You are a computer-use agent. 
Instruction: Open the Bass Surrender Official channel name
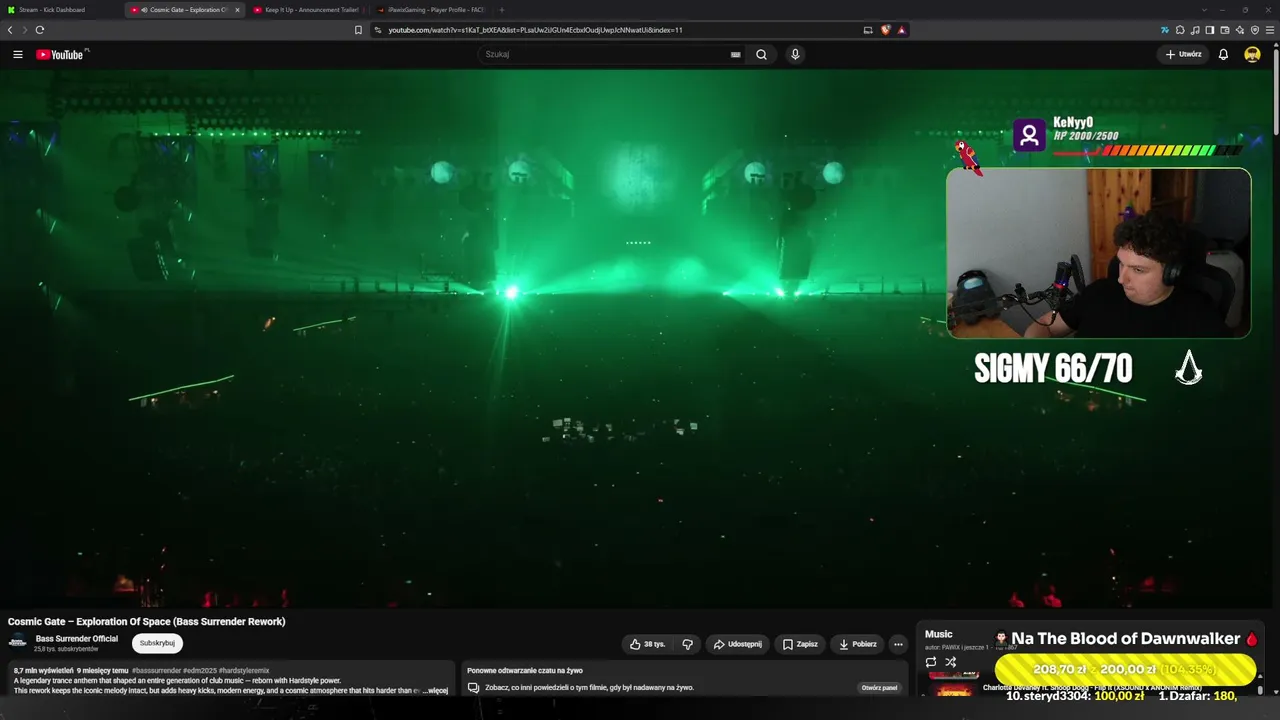click(x=77, y=639)
